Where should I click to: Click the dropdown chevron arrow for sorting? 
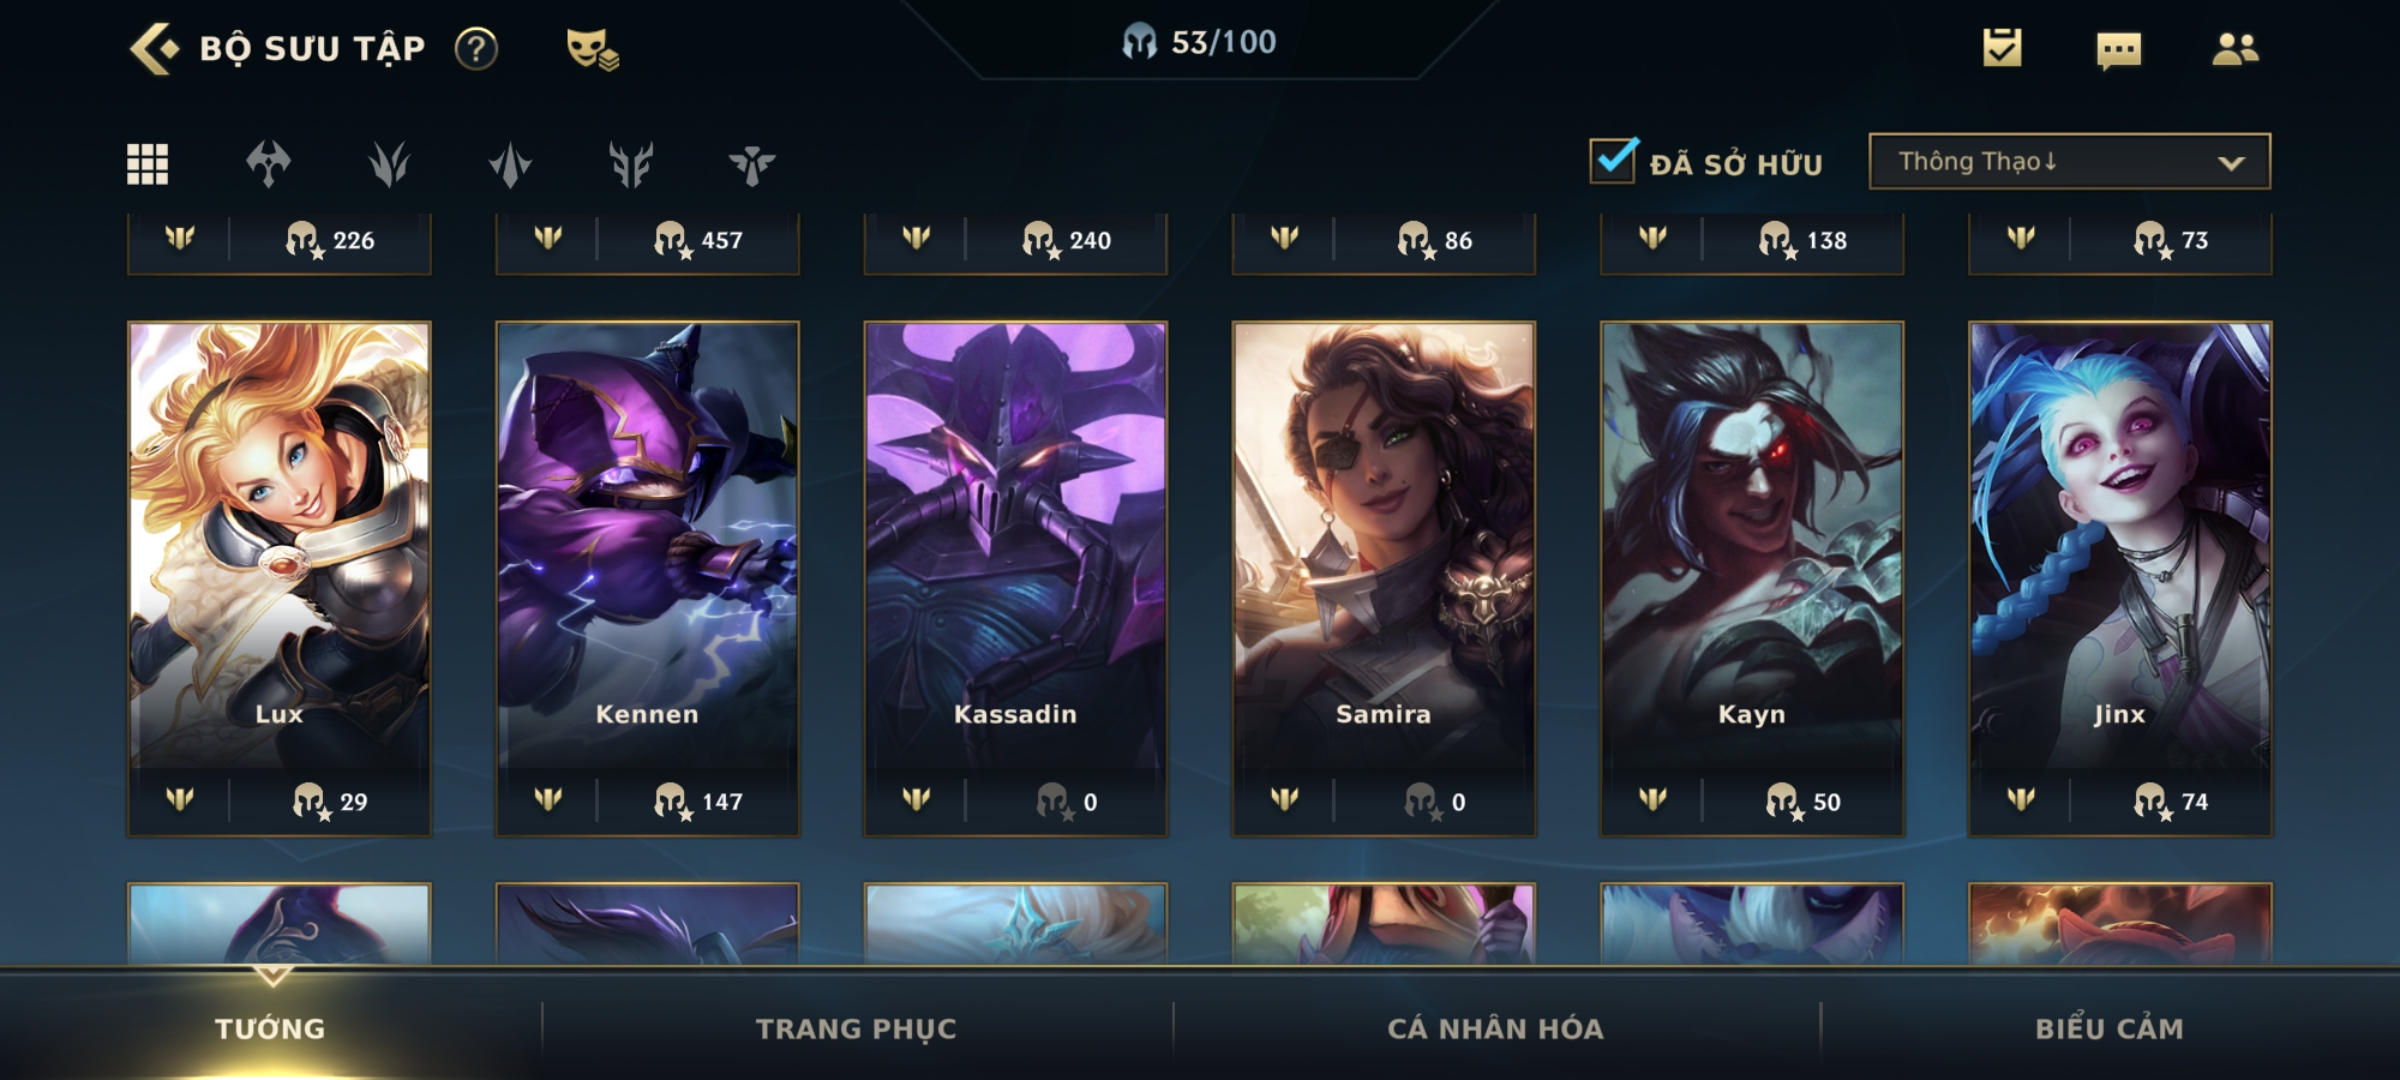pyautogui.click(x=2231, y=163)
